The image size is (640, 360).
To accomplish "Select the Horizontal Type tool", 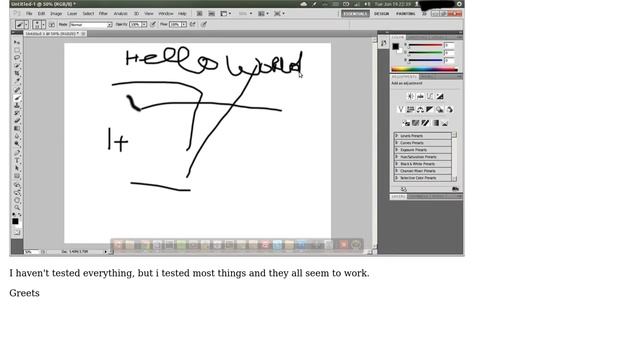I will (17, 160).
